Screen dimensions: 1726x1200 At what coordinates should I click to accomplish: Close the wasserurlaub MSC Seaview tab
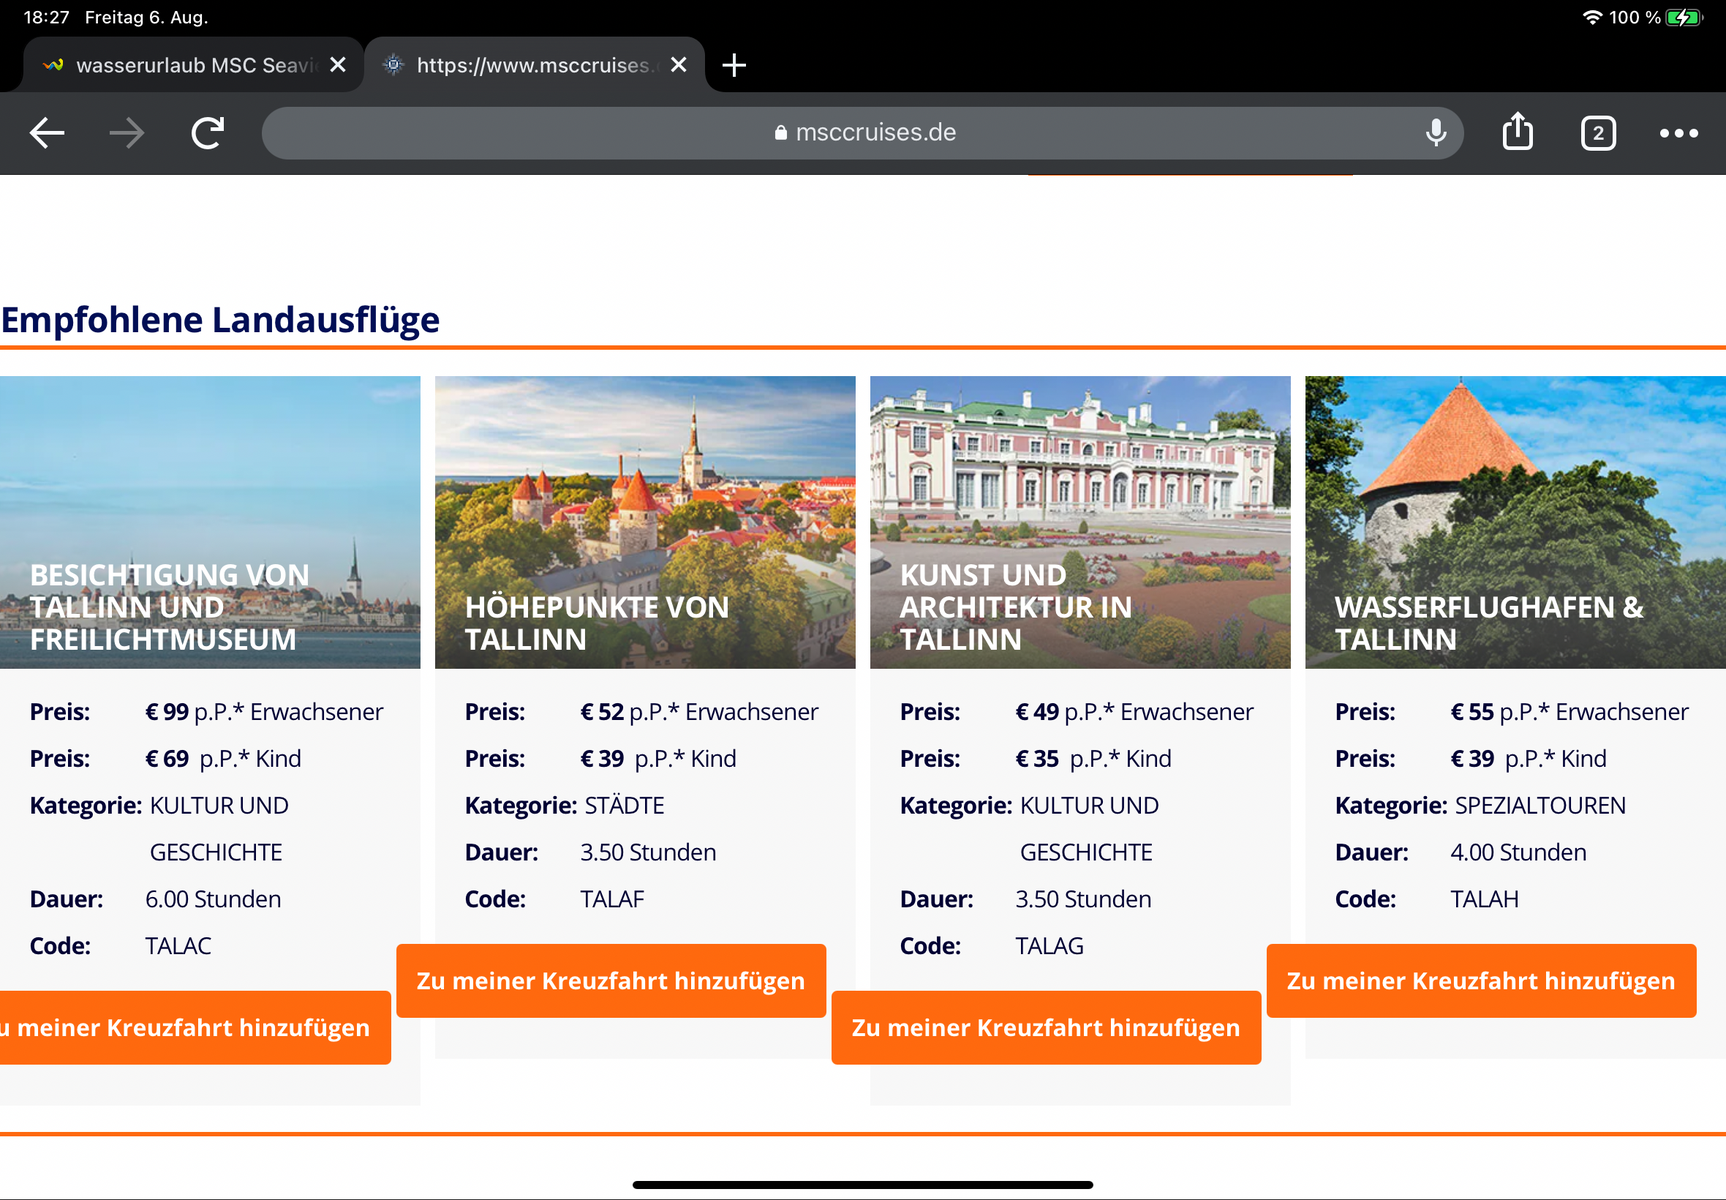338,65
